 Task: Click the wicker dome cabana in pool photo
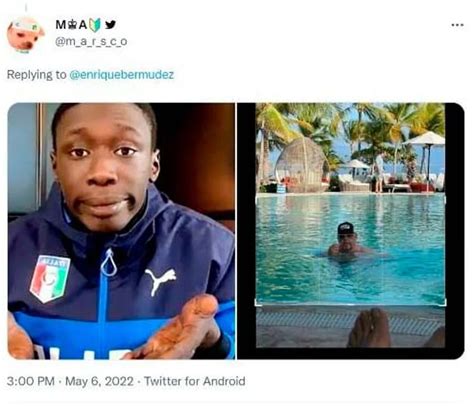click(302, 165)
